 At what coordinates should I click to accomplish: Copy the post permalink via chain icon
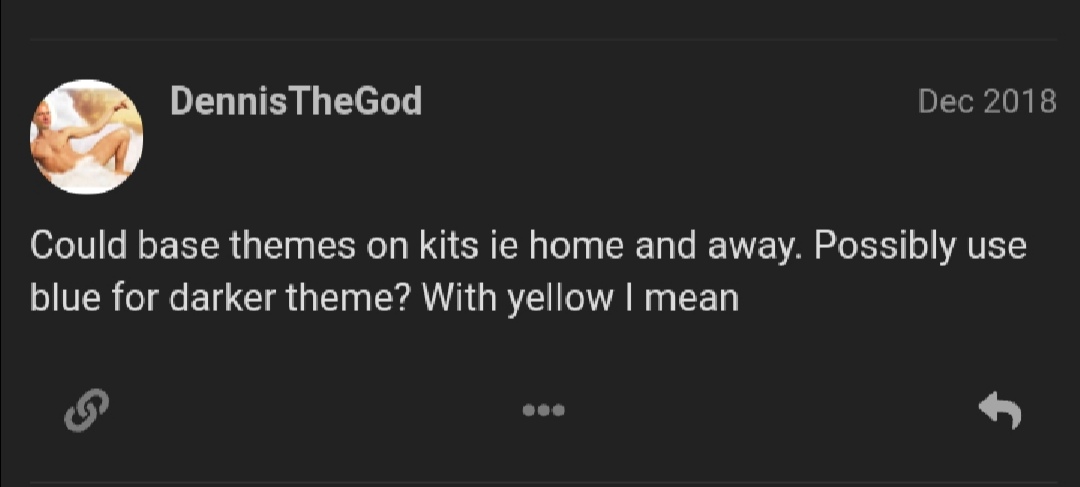[86, 410]
